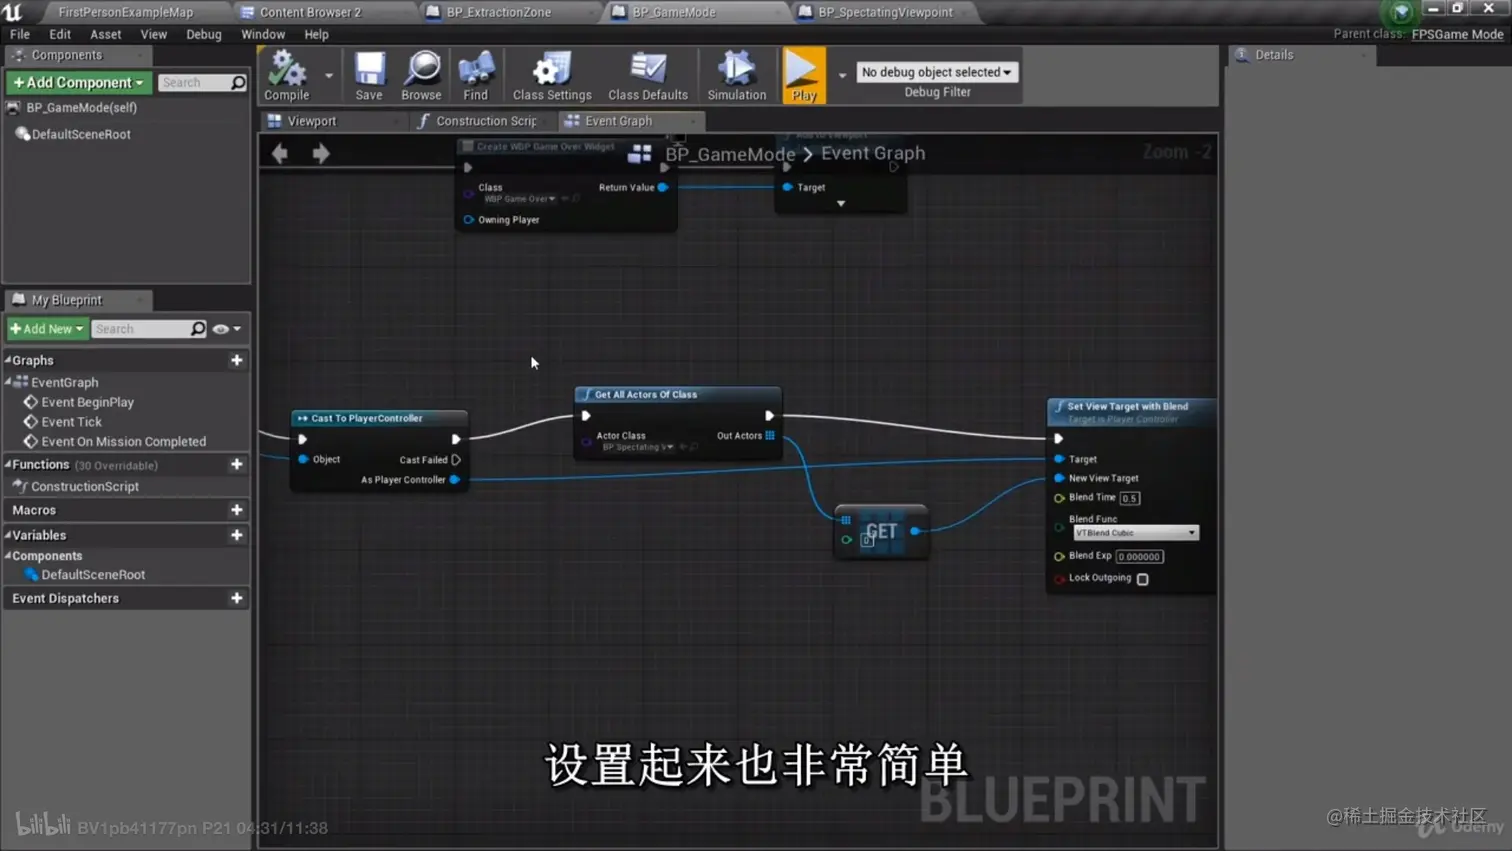Open Class Settings from toolbar
This screenshot has width=1512, height=851.
coord(552,75)
